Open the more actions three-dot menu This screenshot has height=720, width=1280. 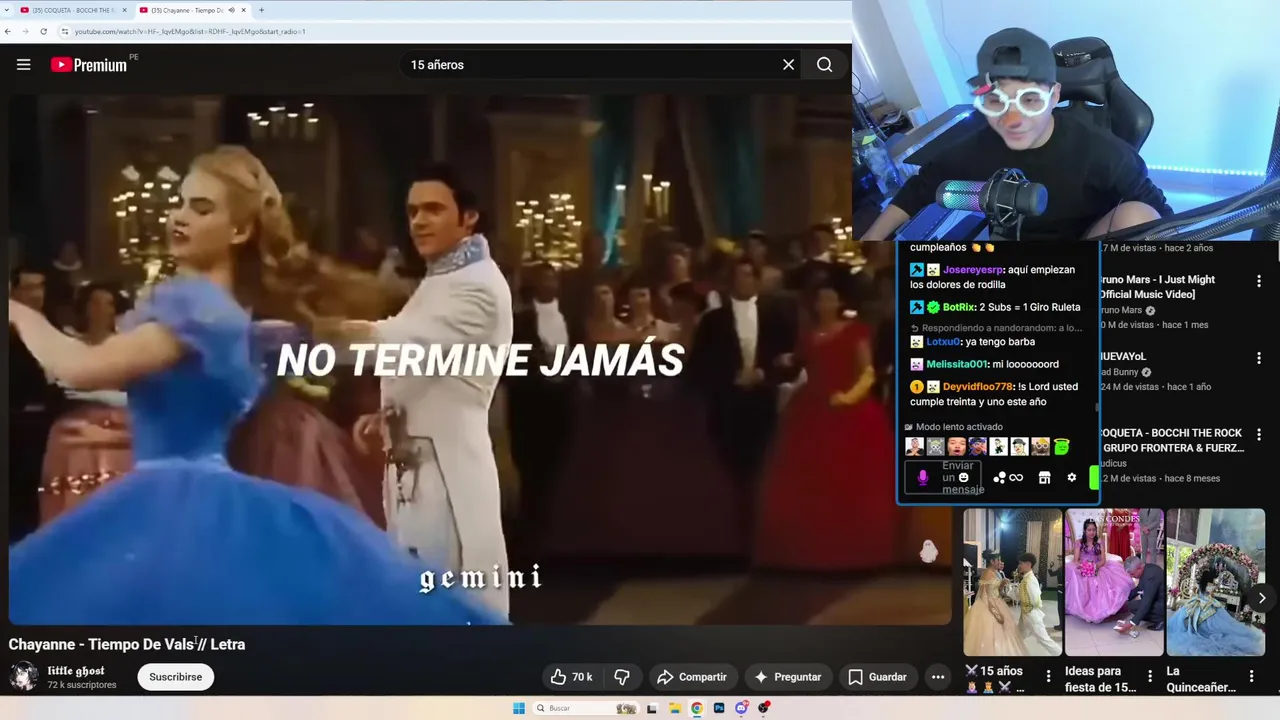click(x=938, y=677)
